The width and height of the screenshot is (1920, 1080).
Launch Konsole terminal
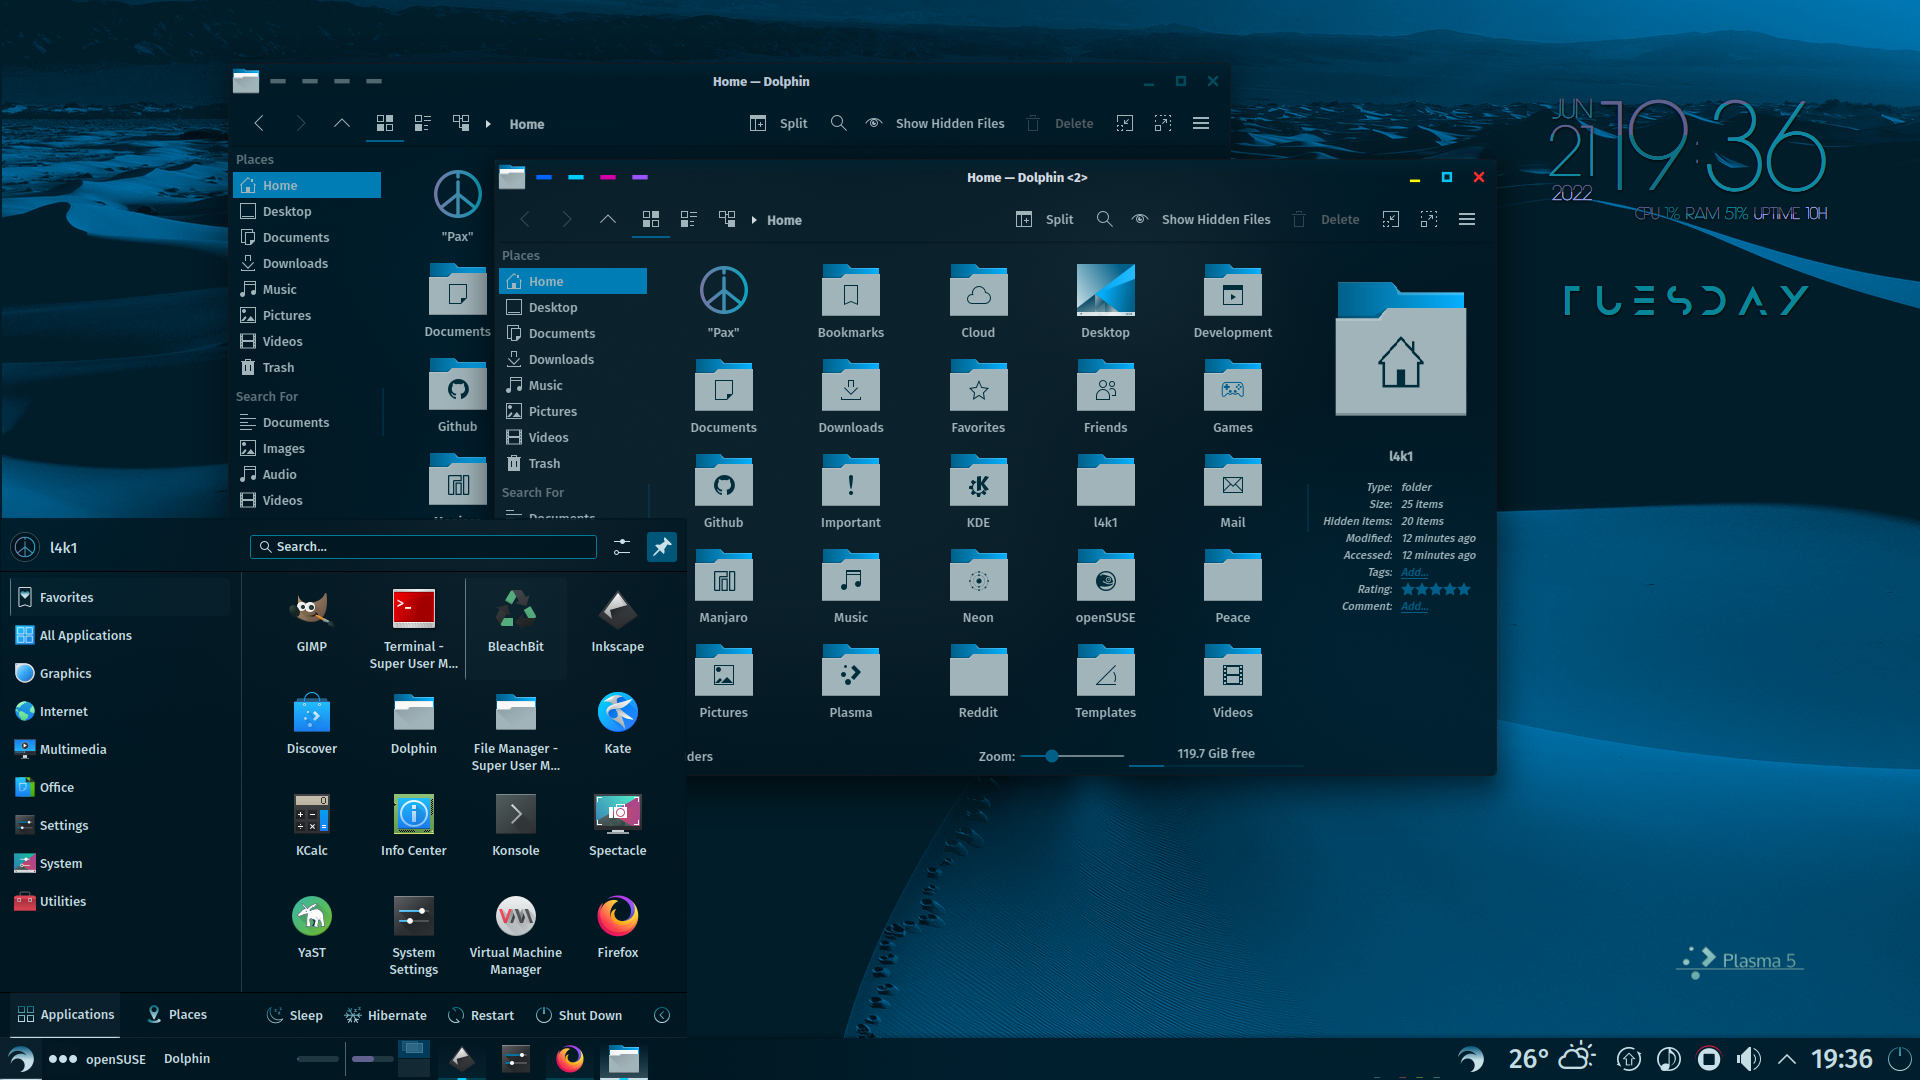click(516, 825)
